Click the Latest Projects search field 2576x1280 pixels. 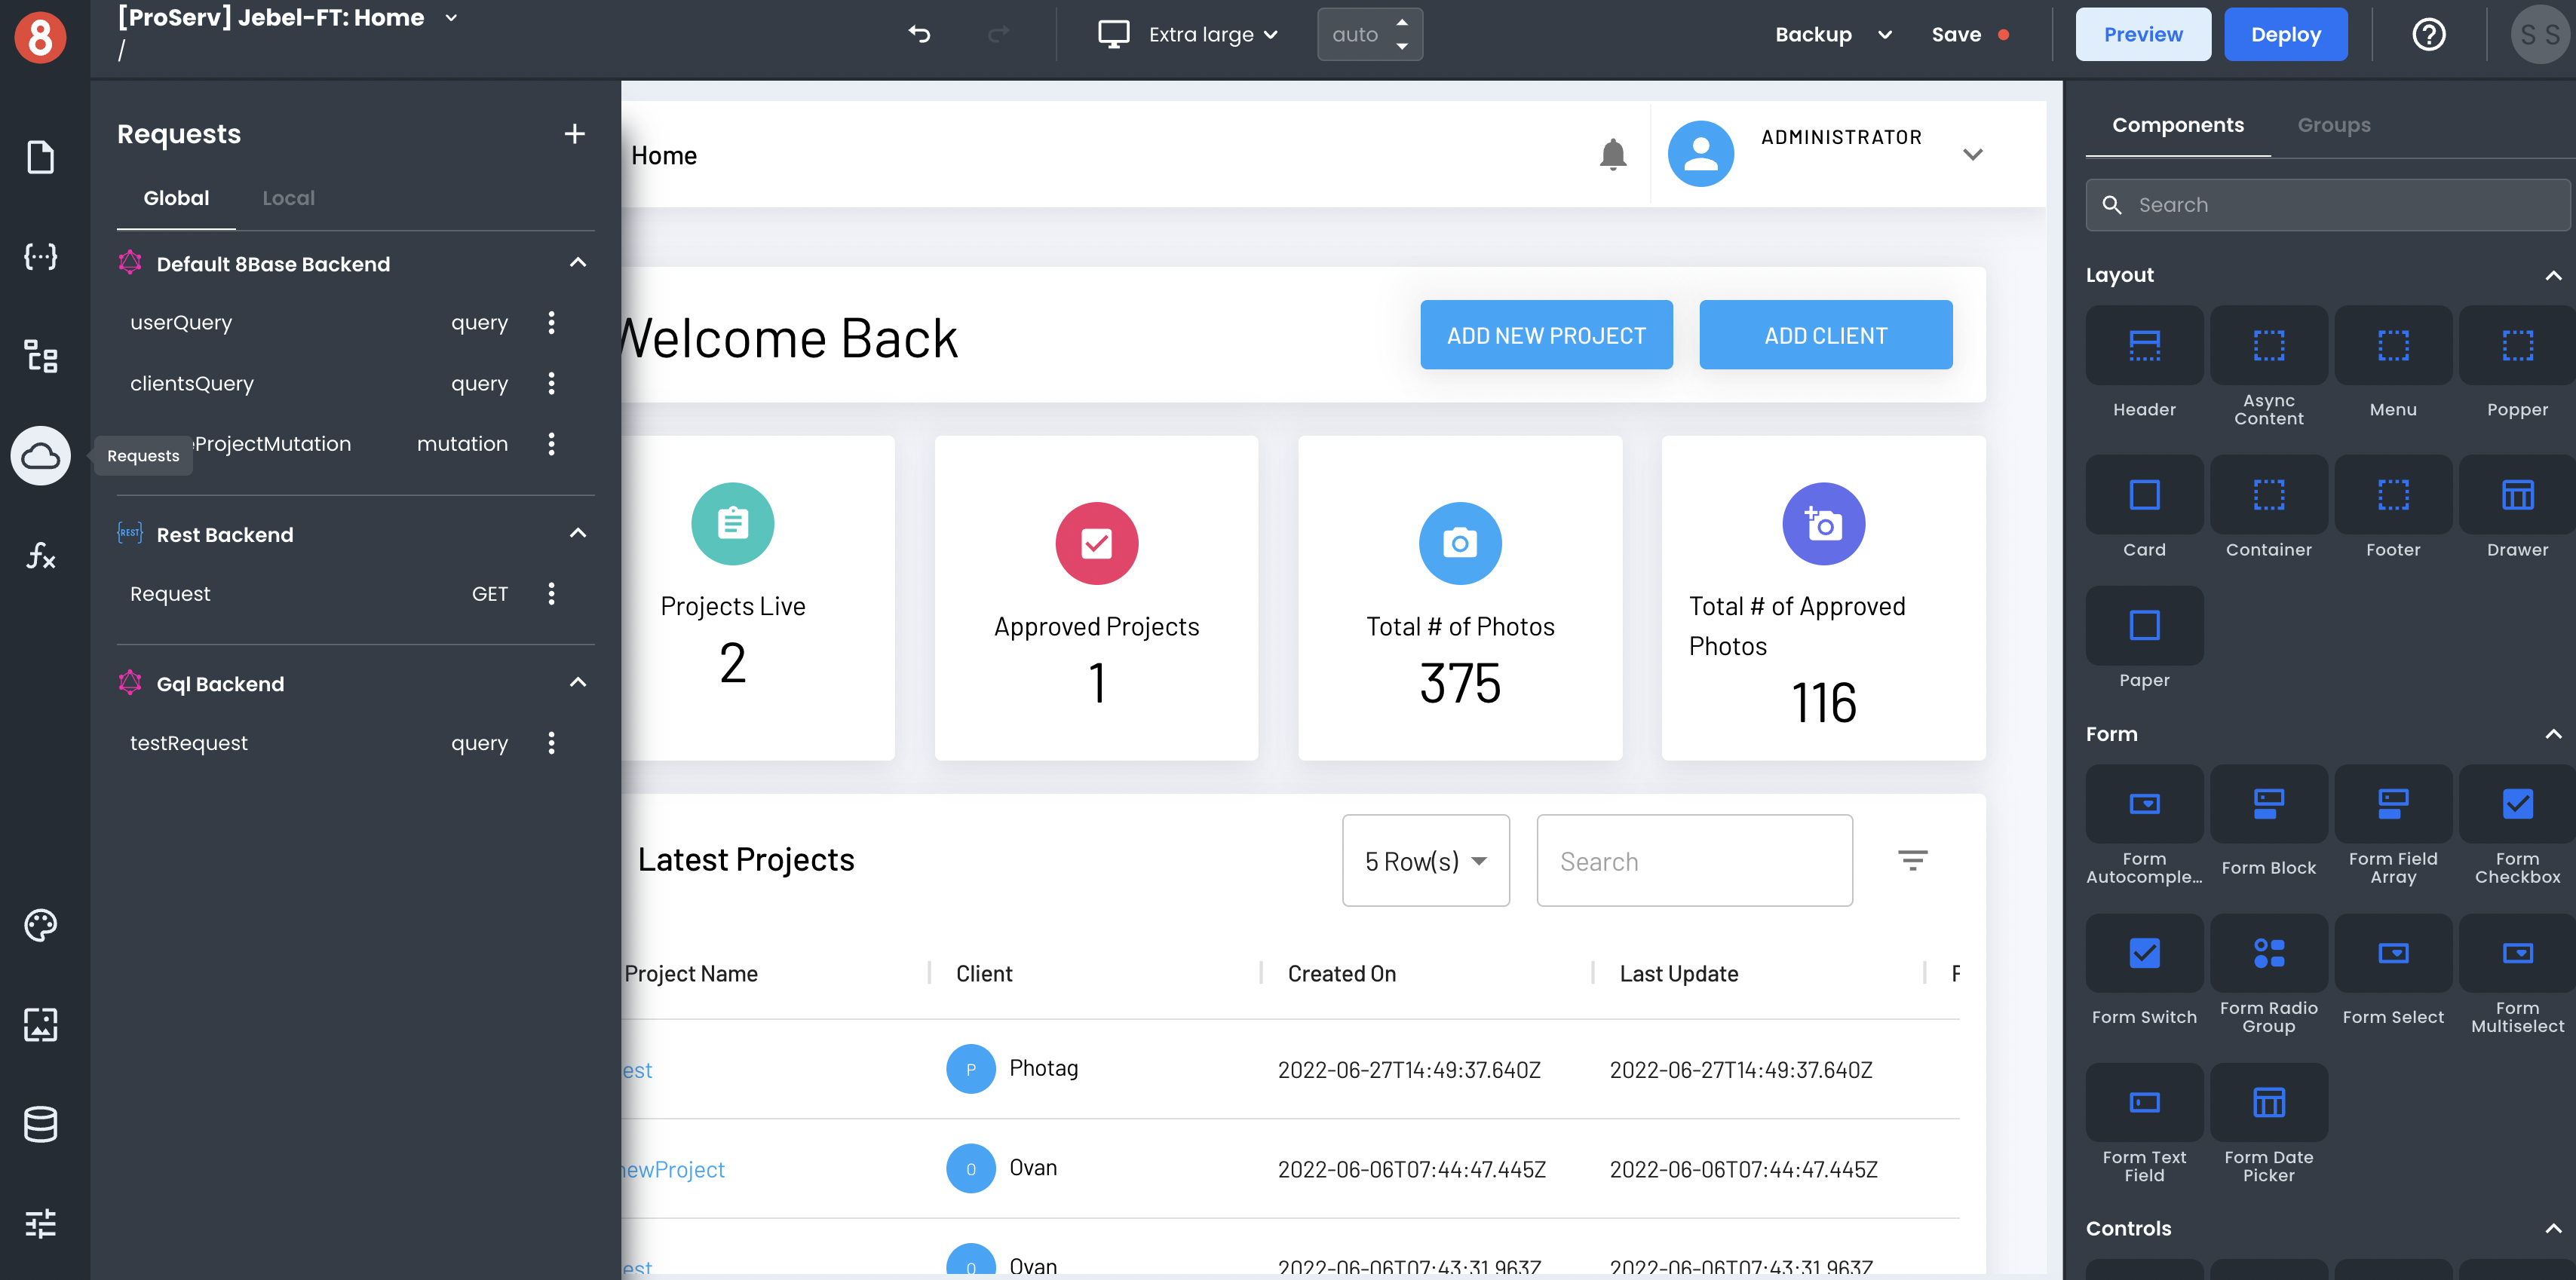[x=1692, y=859]
